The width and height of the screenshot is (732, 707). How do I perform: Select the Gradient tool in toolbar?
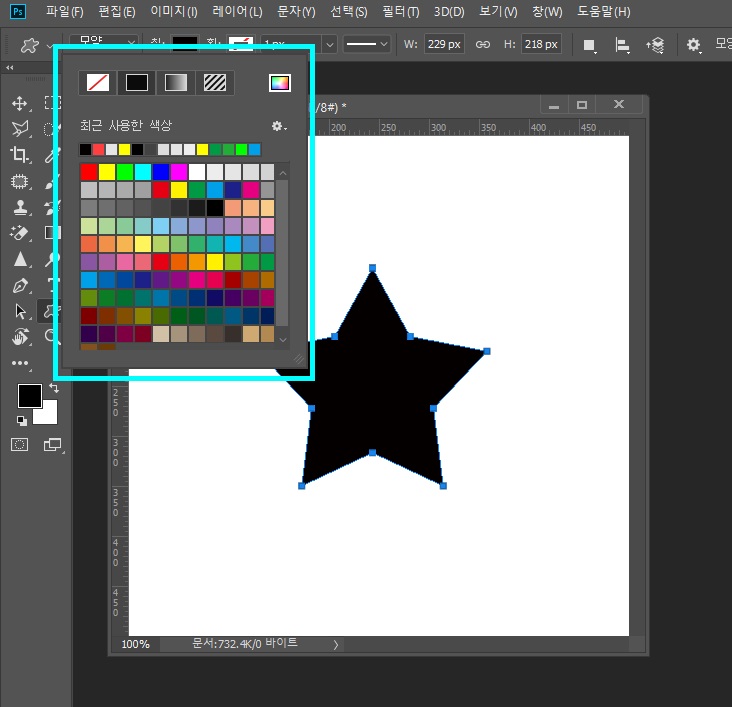51,233
